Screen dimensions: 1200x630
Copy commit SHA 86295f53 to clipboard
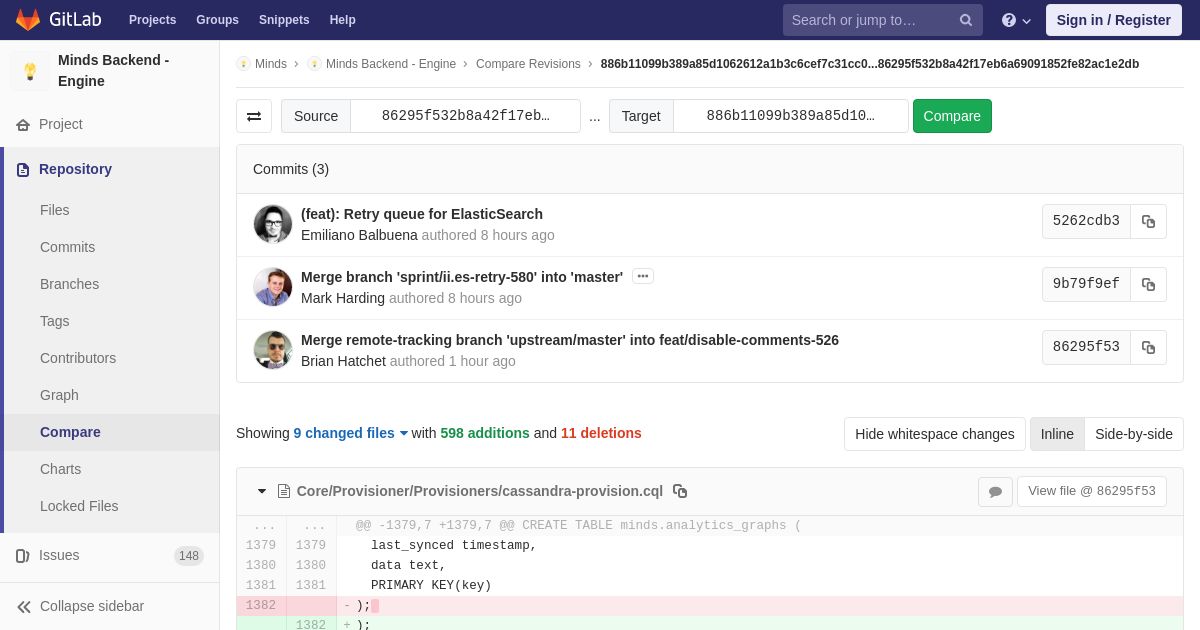pos(1148,347)
